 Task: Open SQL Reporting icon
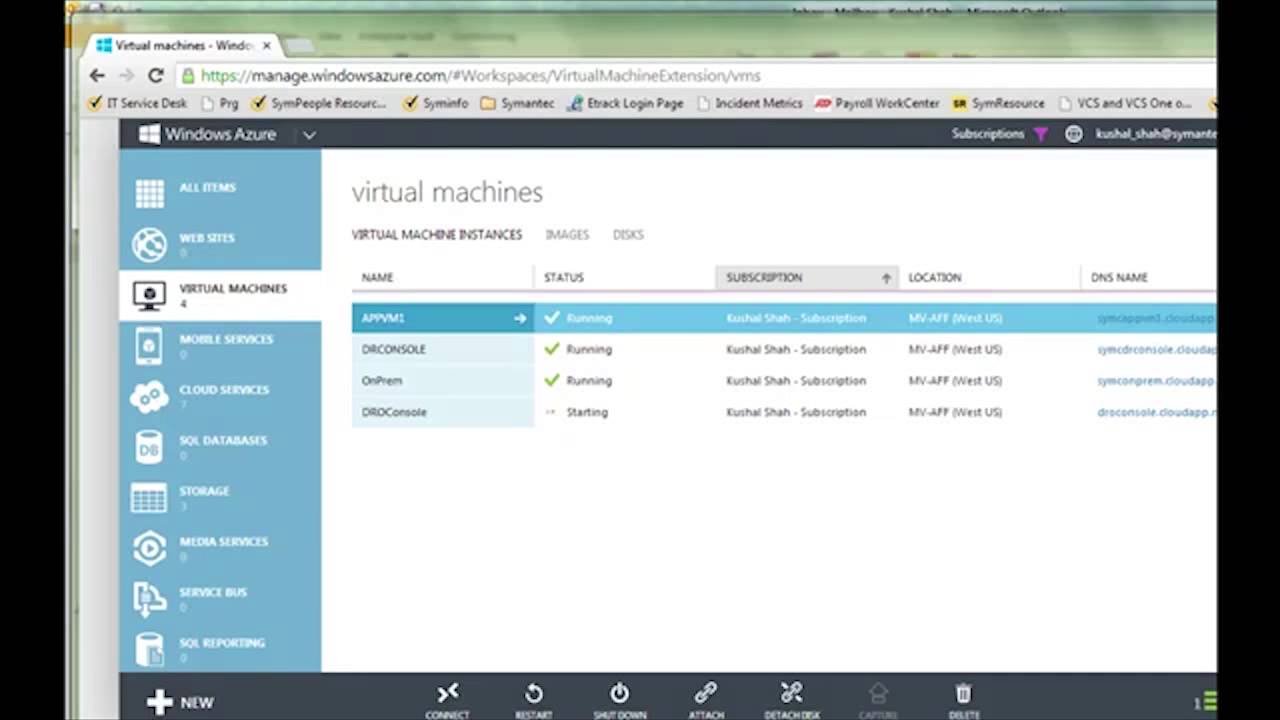click(150, 650)
